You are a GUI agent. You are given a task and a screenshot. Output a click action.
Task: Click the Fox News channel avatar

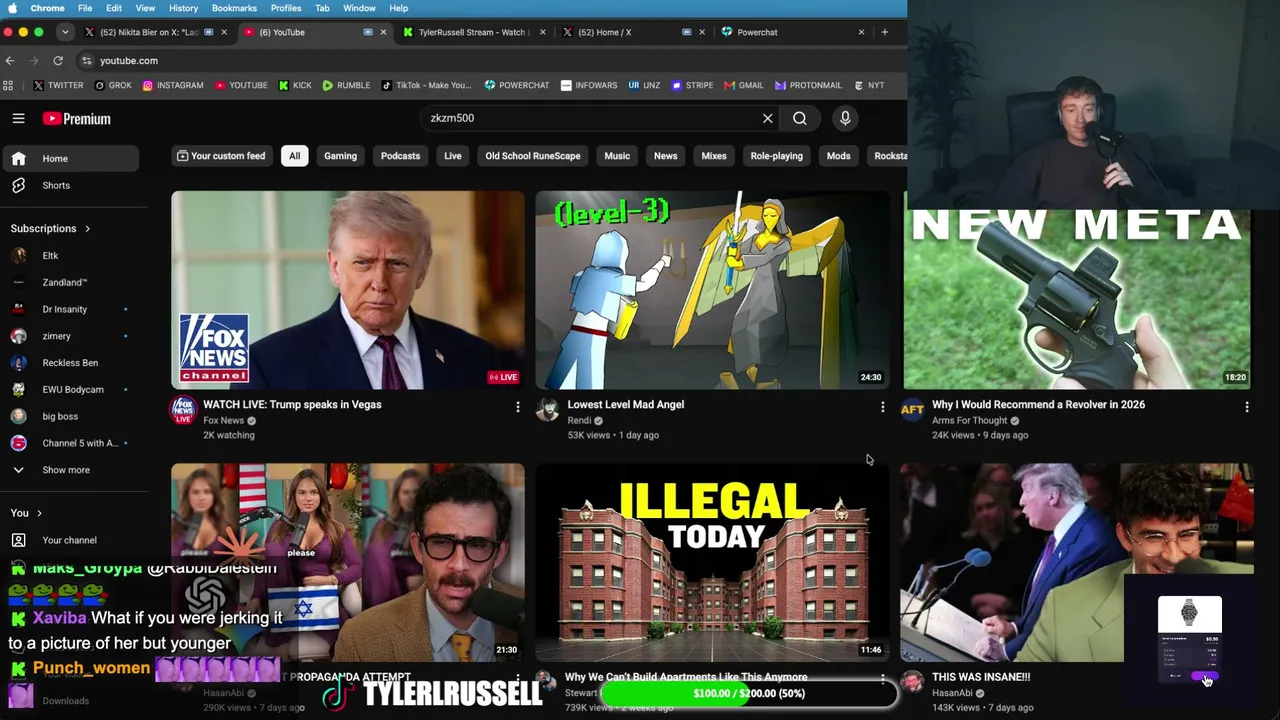183,409
